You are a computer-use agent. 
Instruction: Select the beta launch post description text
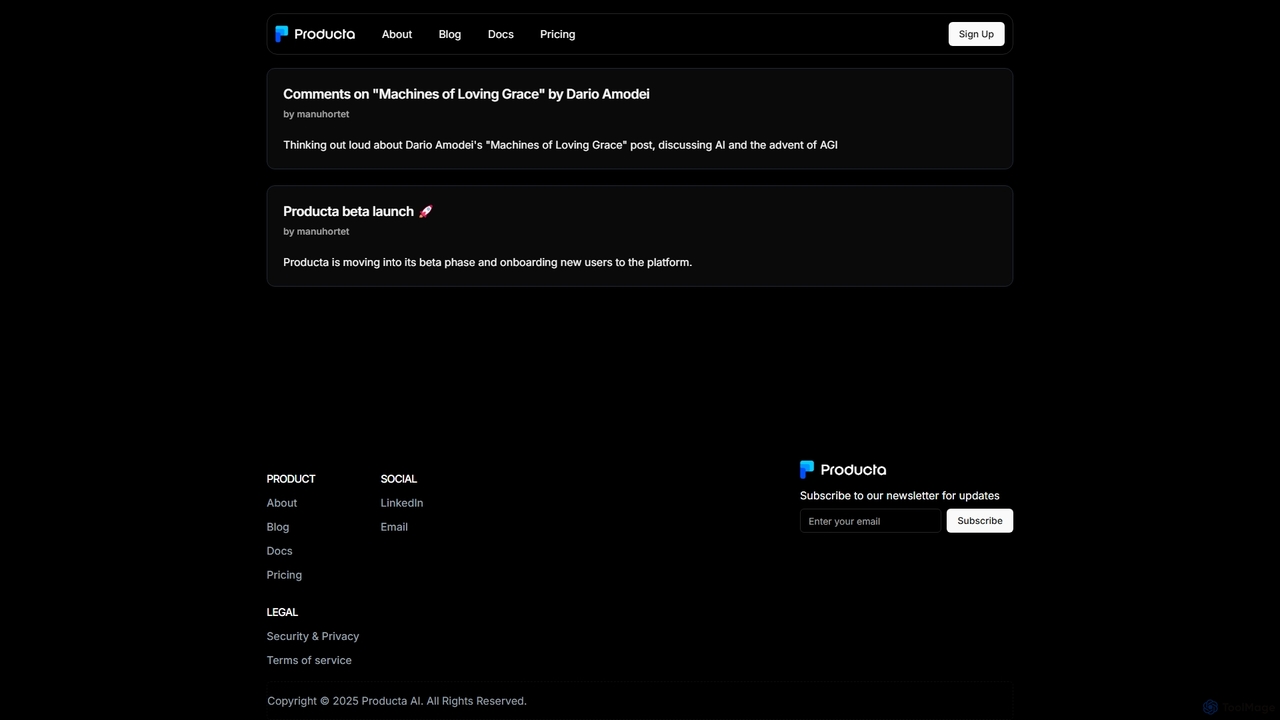487,262
